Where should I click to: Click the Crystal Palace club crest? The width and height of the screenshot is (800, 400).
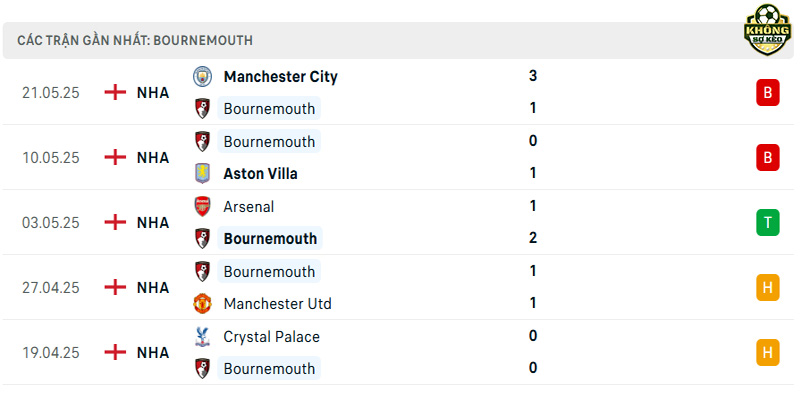[x=203, y=337]
